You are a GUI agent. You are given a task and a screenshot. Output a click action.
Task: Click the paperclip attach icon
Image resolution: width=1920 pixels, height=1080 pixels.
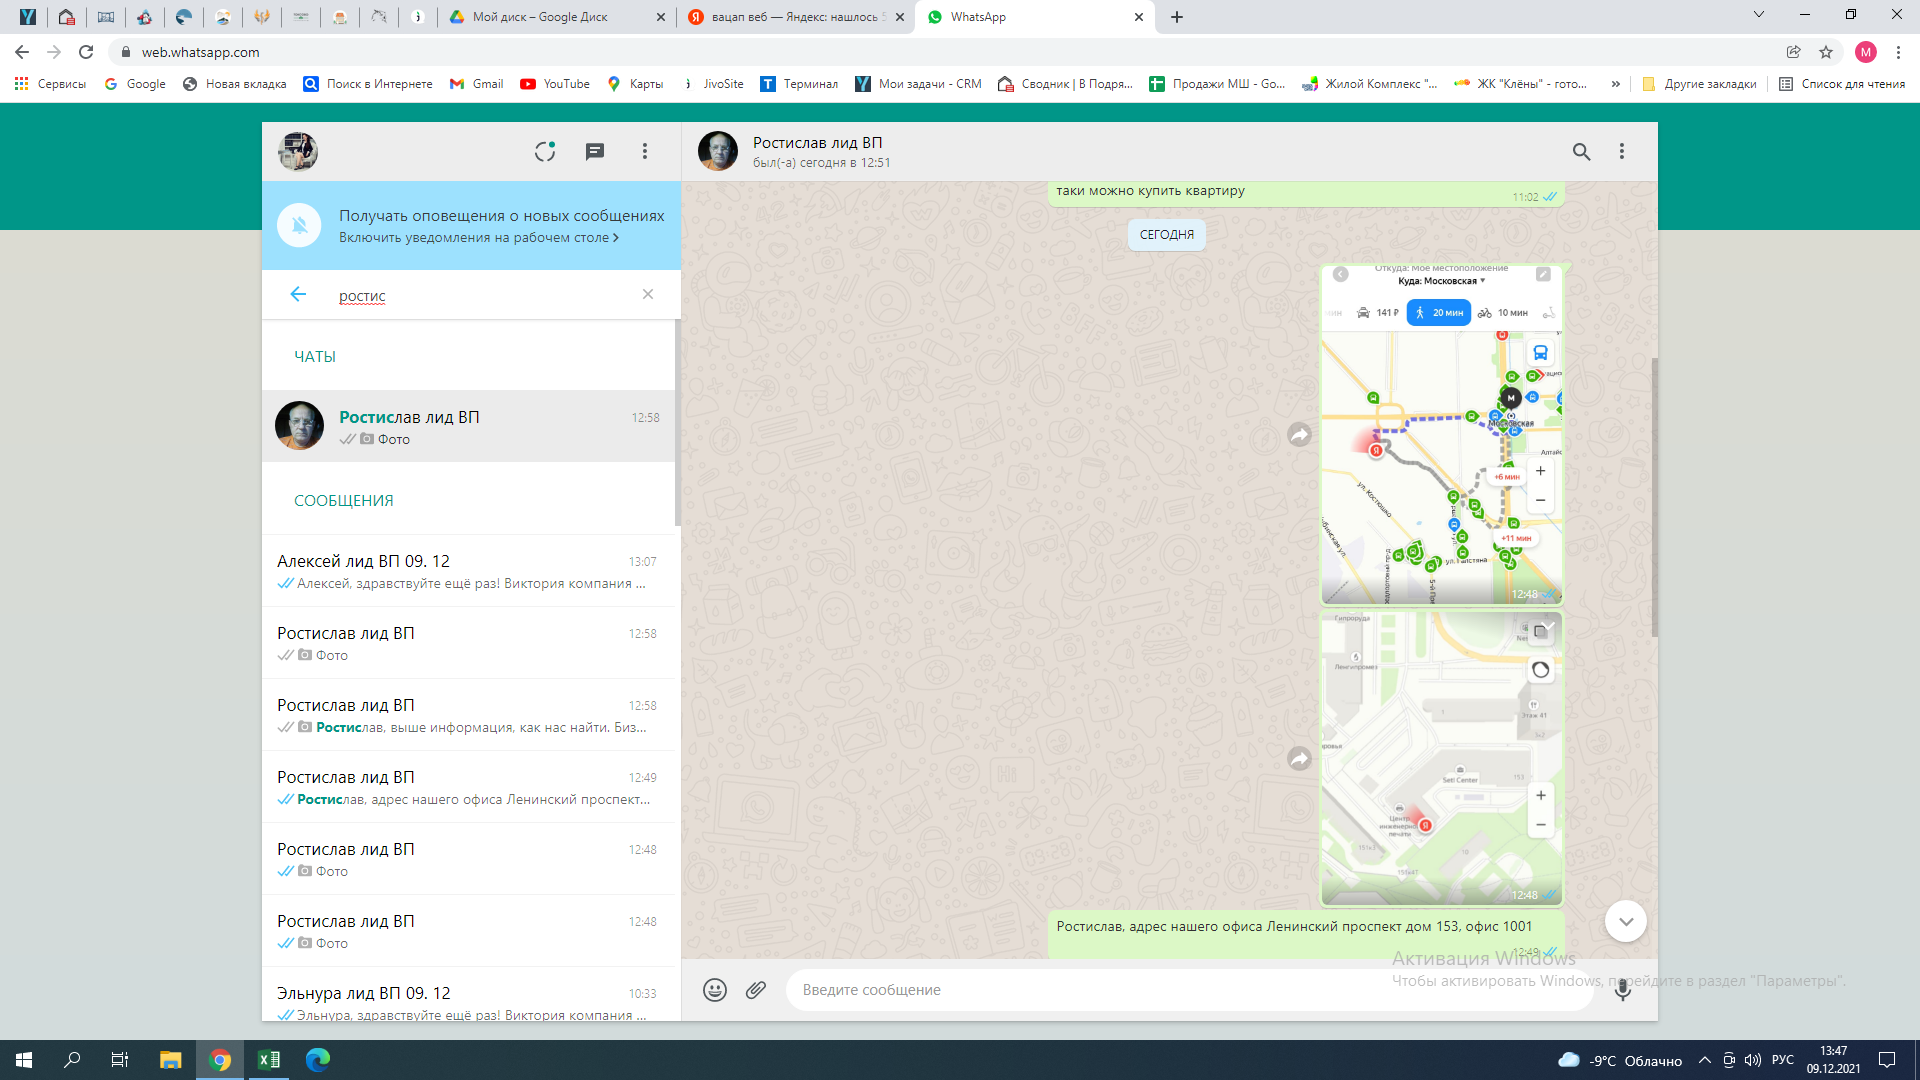click(756, 990)
